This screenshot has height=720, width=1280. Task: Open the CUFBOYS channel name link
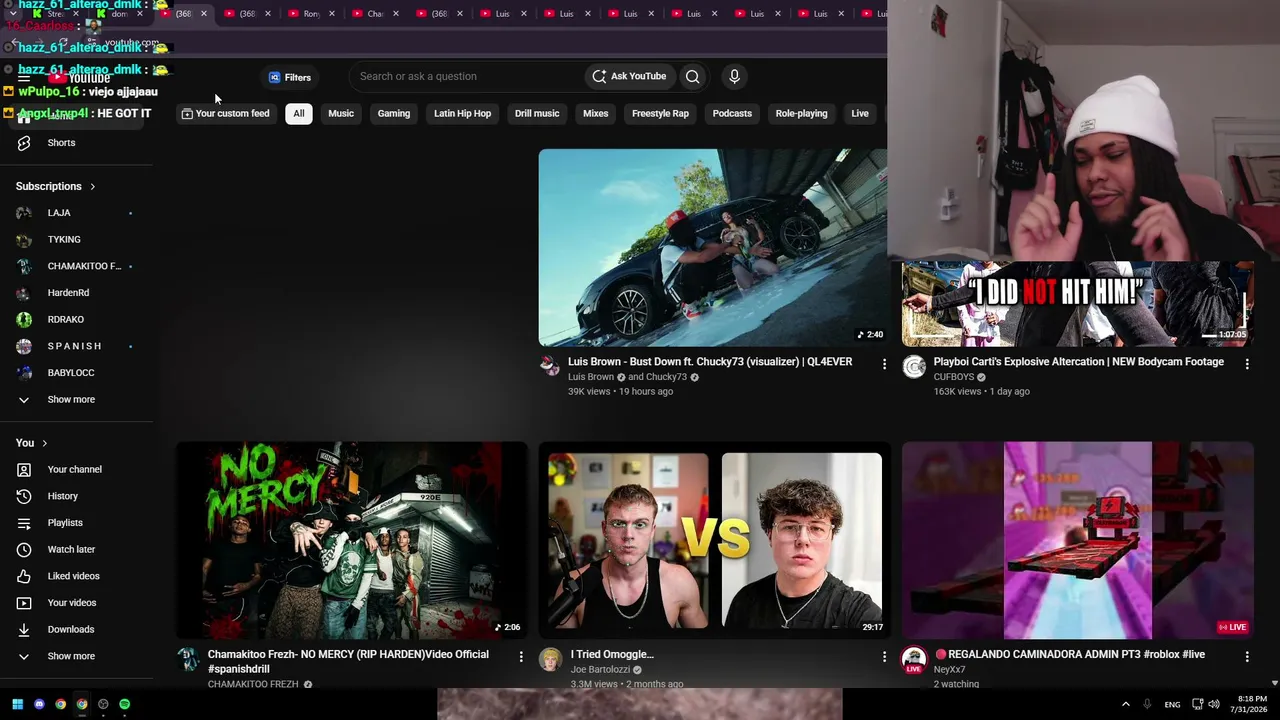pos(953,377)
